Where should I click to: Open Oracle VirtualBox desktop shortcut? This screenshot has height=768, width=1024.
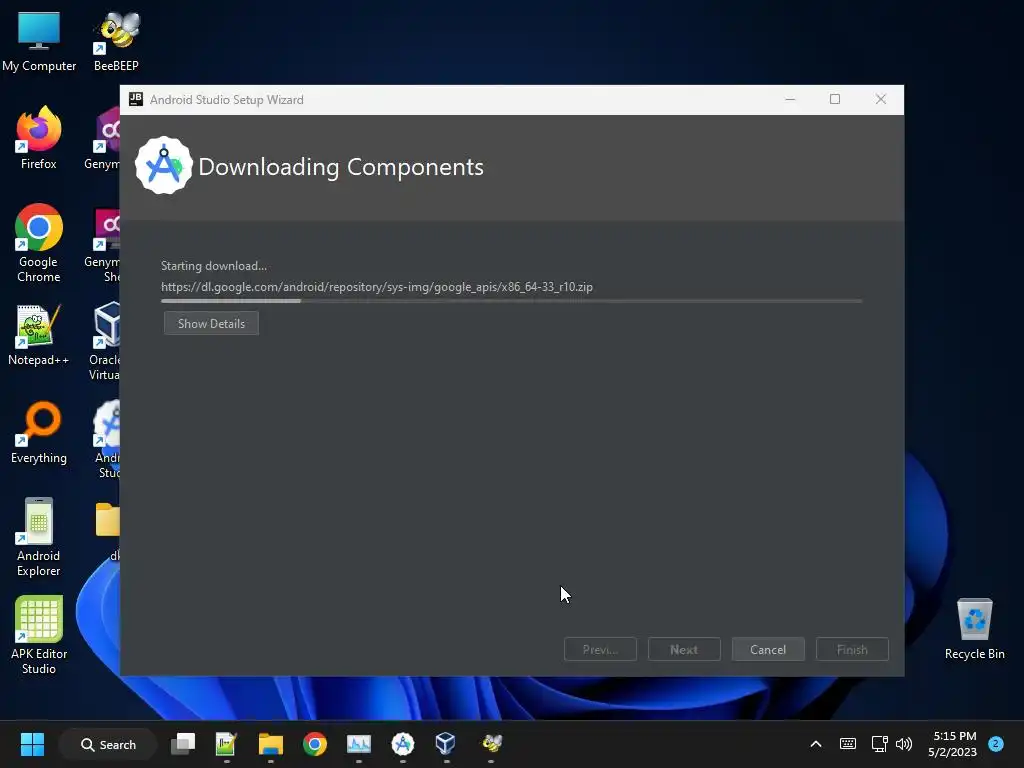point(106,341)
